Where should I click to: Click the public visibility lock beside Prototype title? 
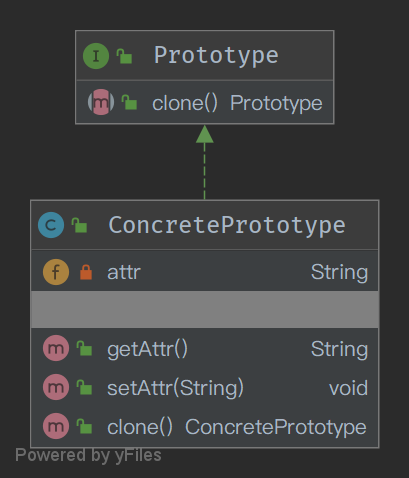(x=124, y=56)
